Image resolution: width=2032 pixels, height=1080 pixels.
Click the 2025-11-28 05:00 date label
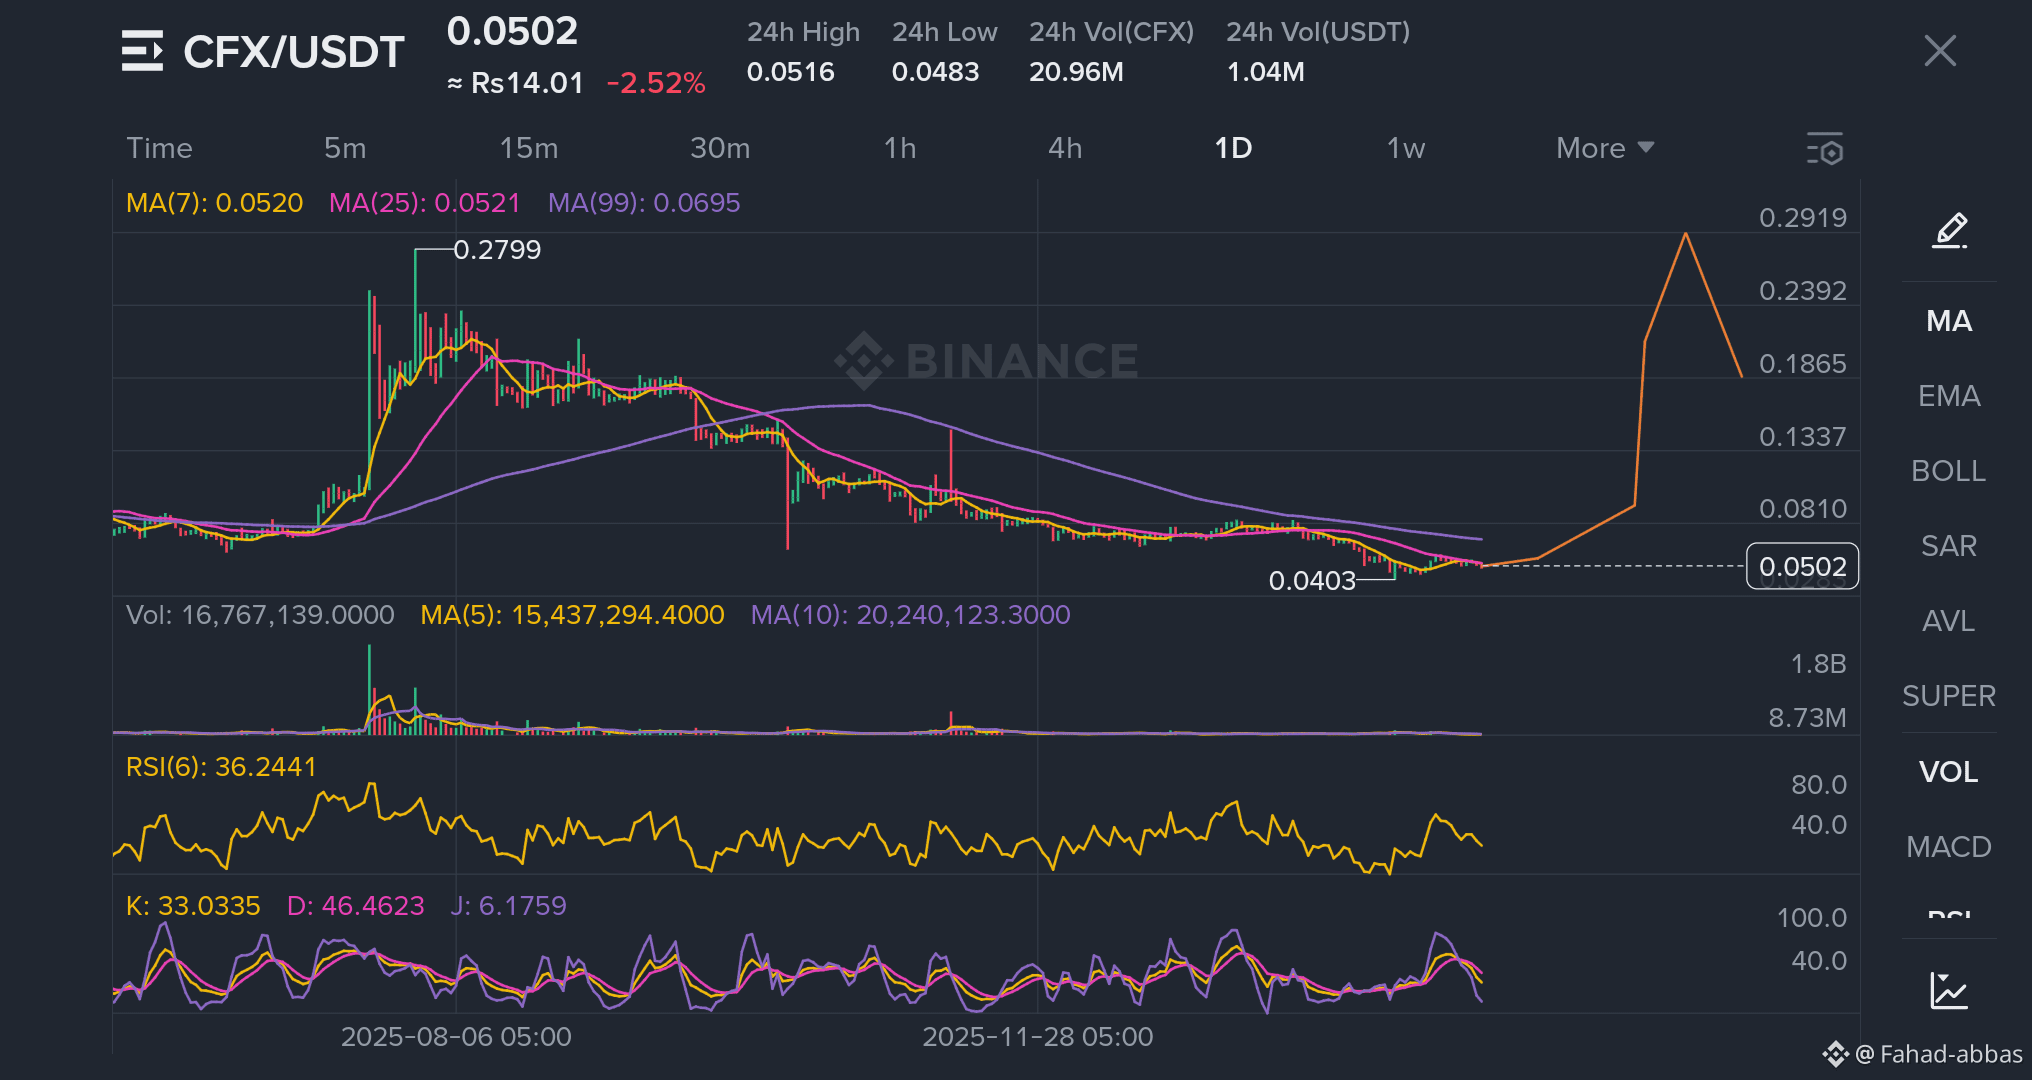(1038, 1037)
